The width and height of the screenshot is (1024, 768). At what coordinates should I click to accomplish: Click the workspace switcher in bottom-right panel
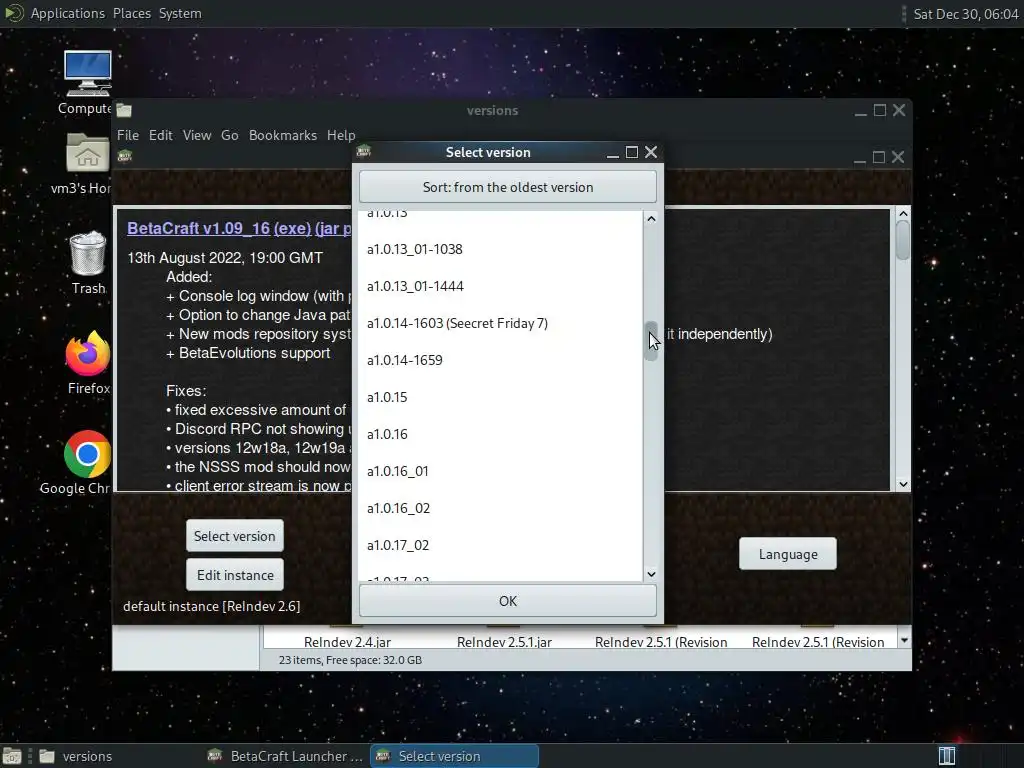[947, 756]
